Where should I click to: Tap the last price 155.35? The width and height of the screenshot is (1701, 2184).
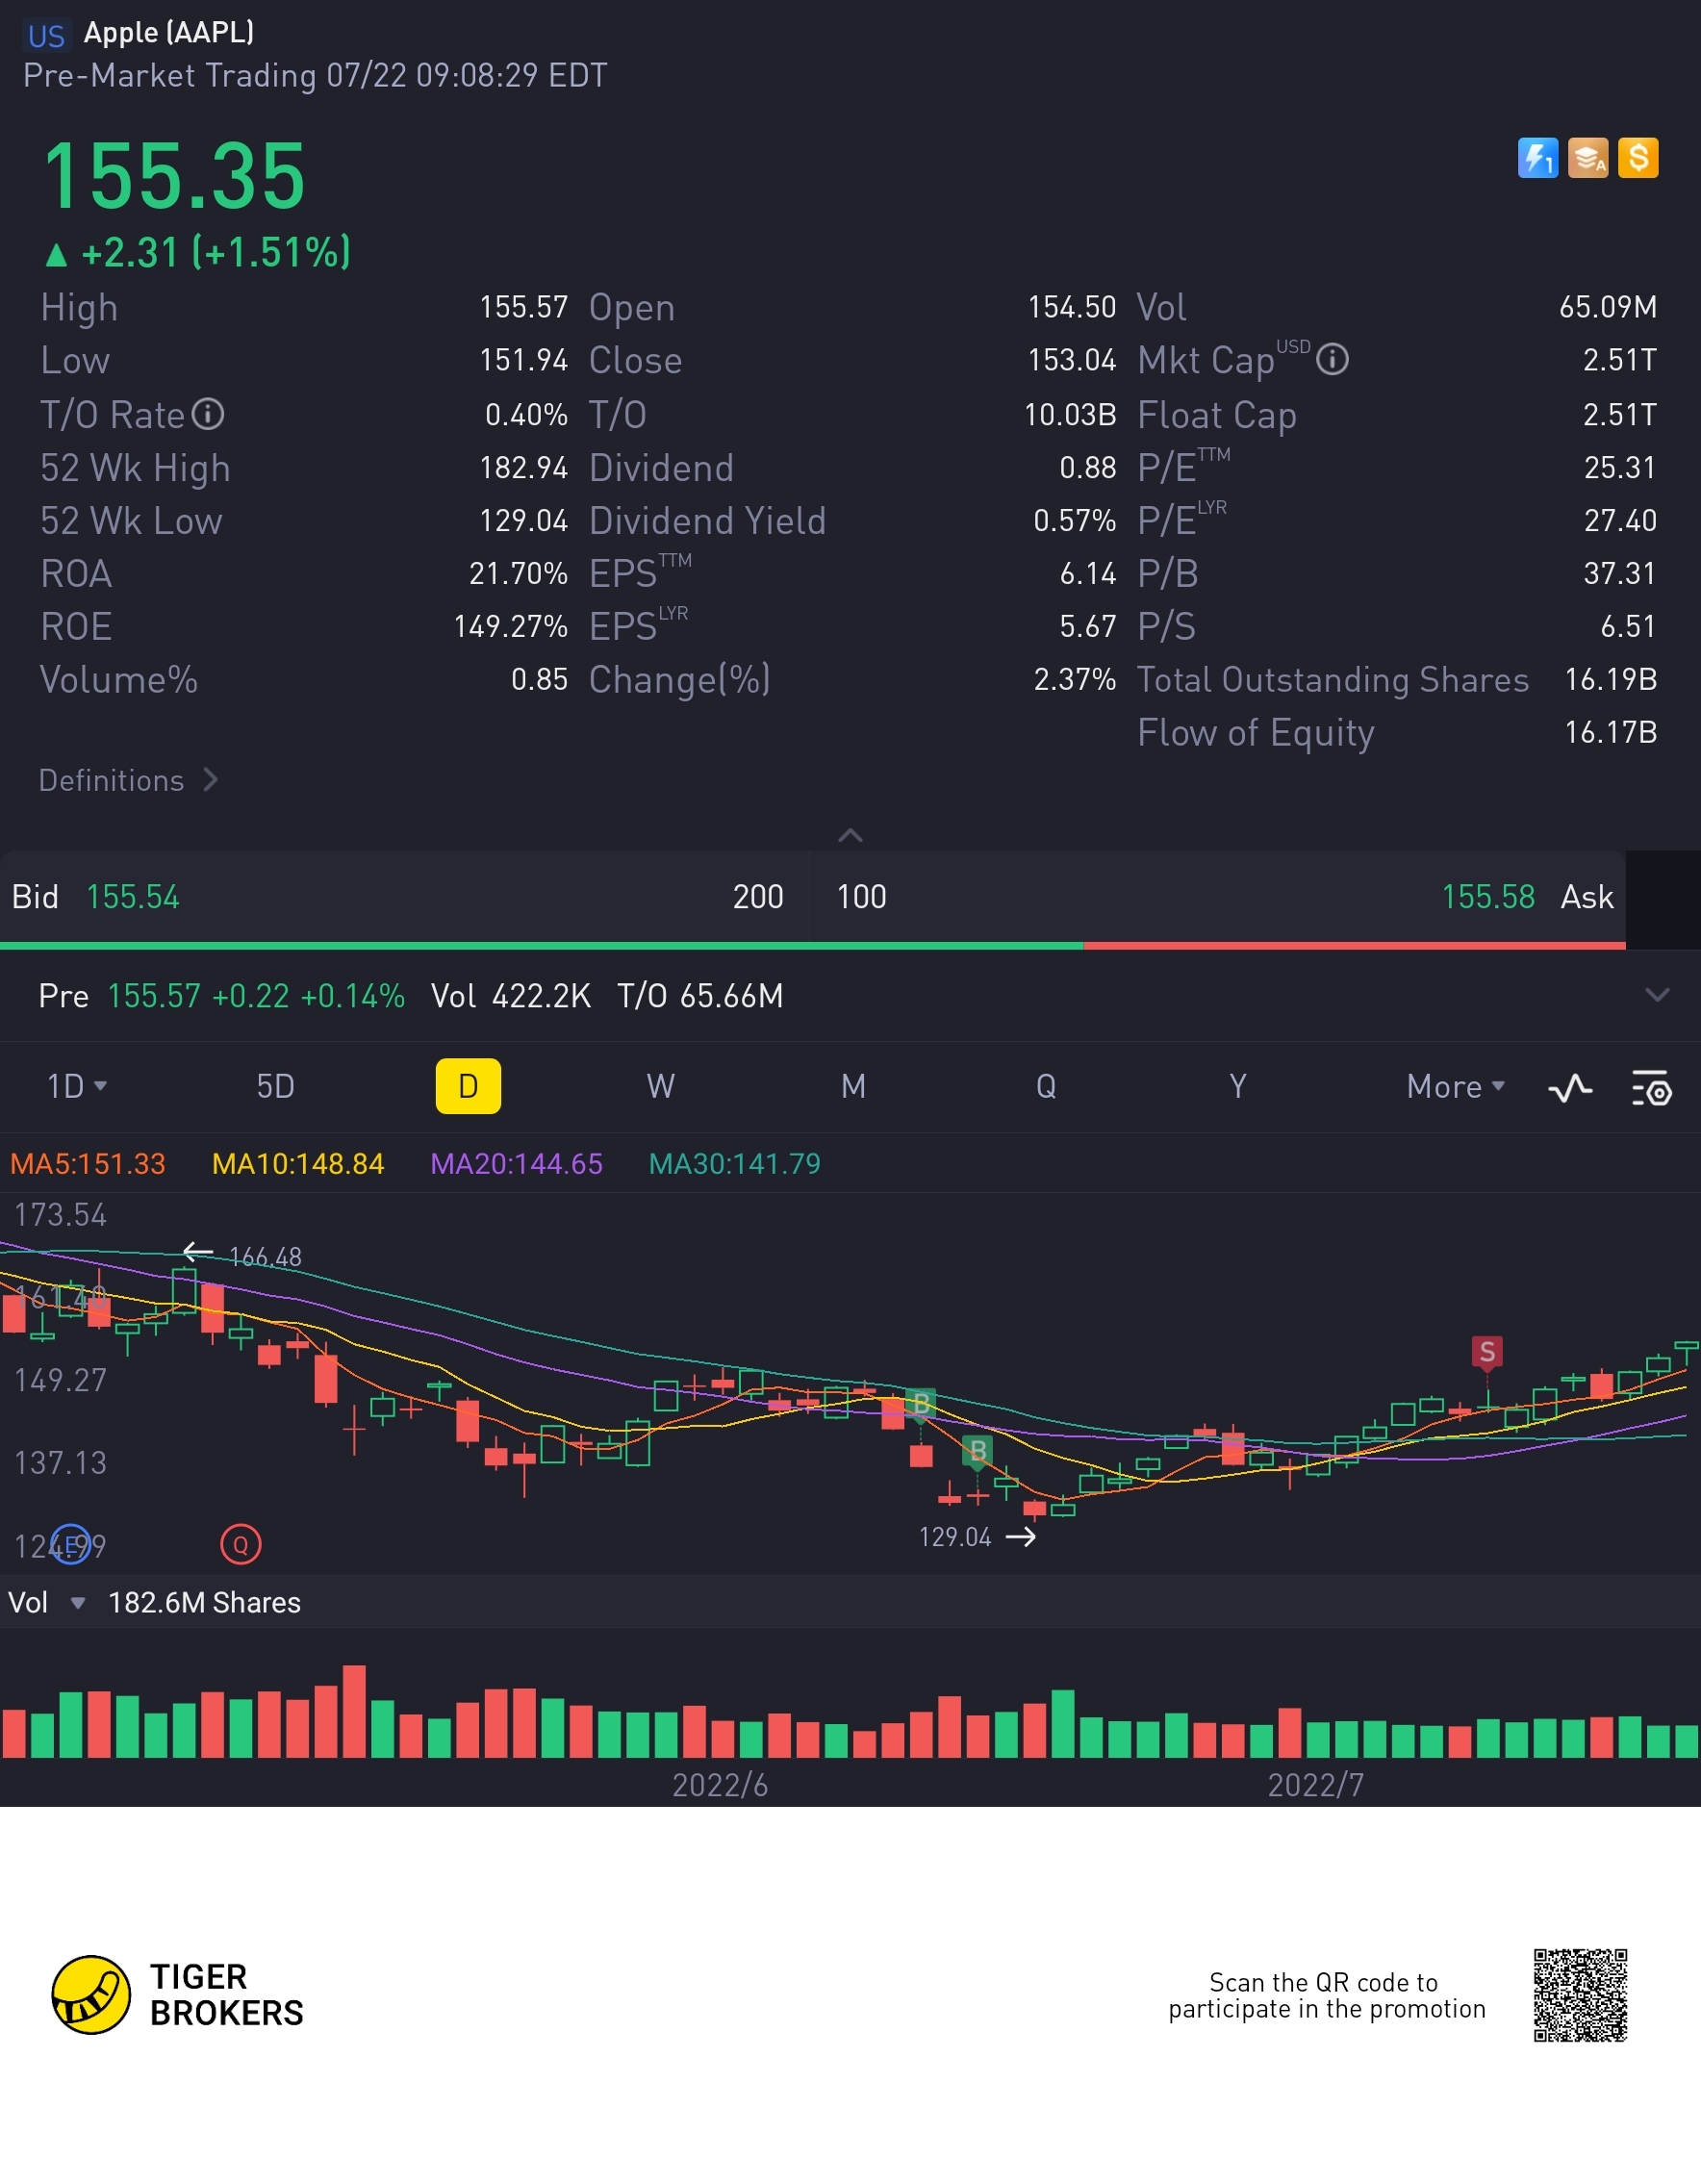(x=174, y=176)
